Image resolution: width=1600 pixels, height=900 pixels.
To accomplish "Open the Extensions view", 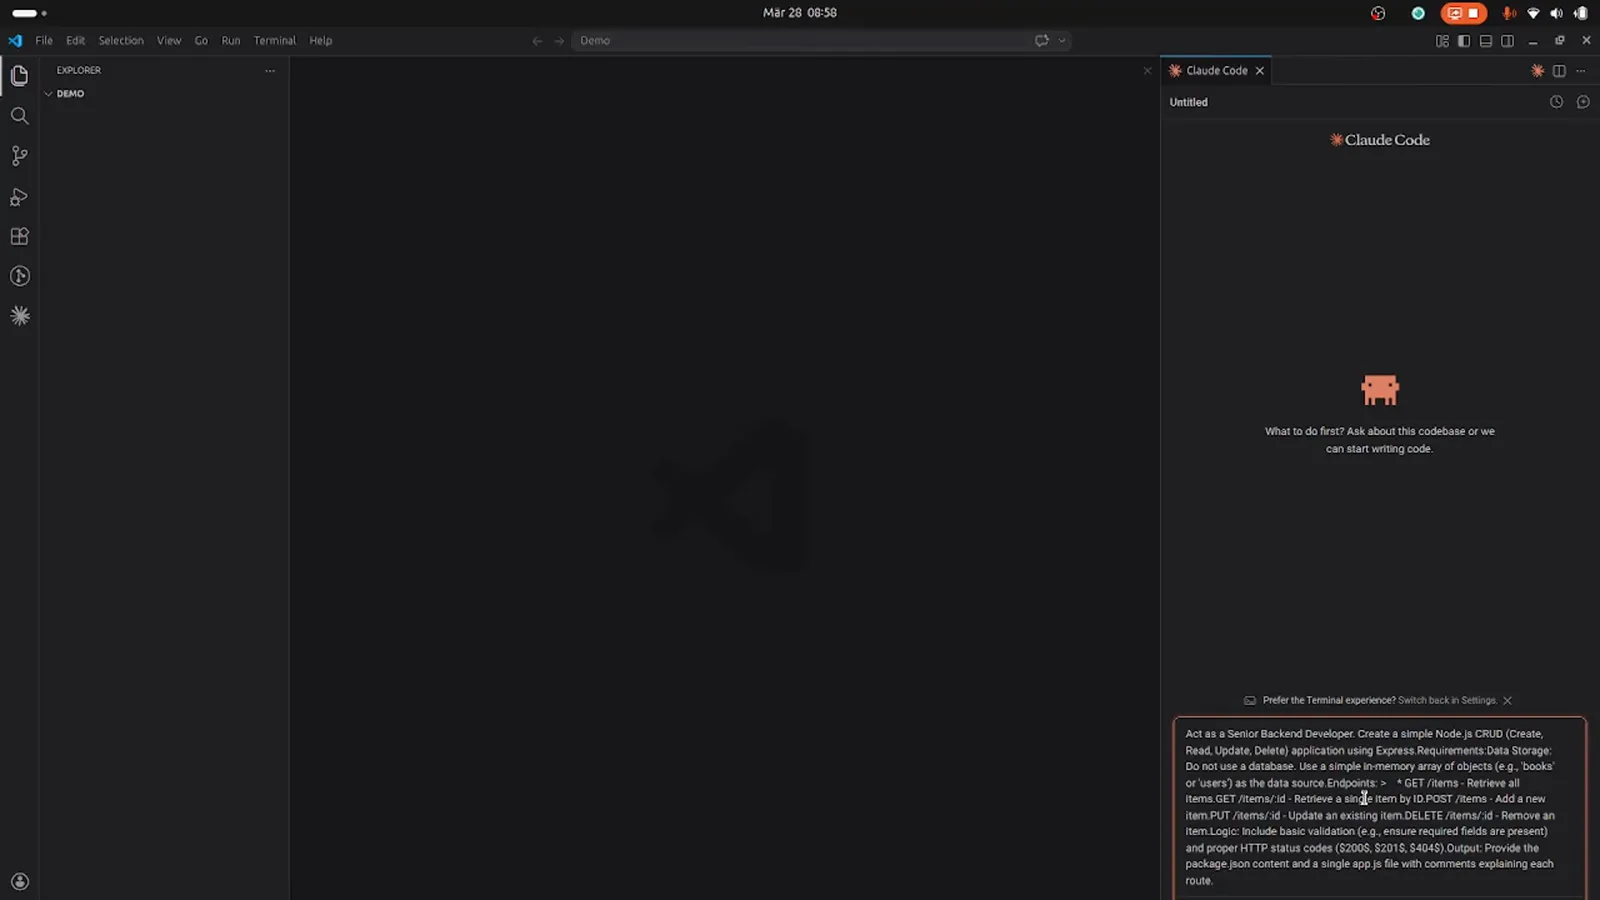I will pyautogui.click(x=19, y=237).
